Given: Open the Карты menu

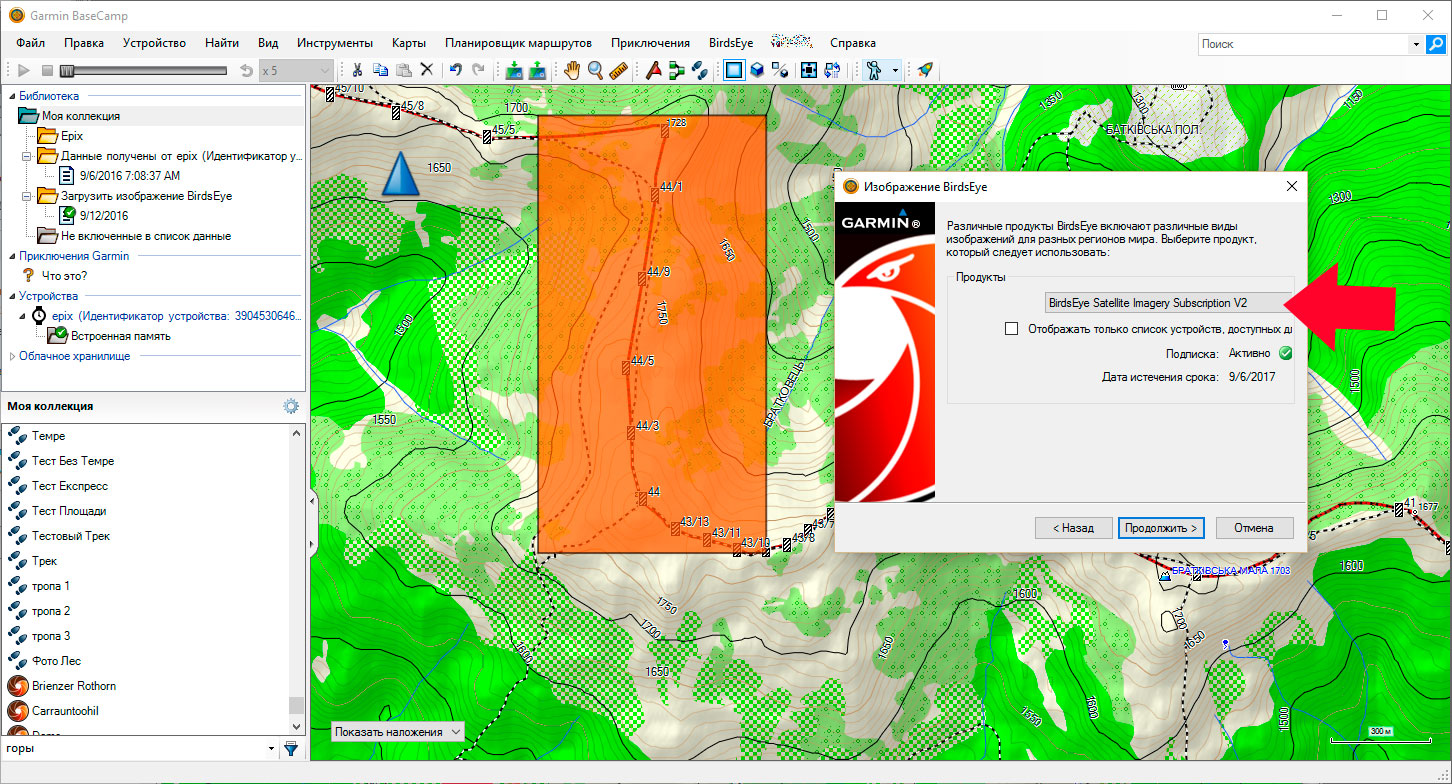Looking at the screenshot, I should click(409, 43).
